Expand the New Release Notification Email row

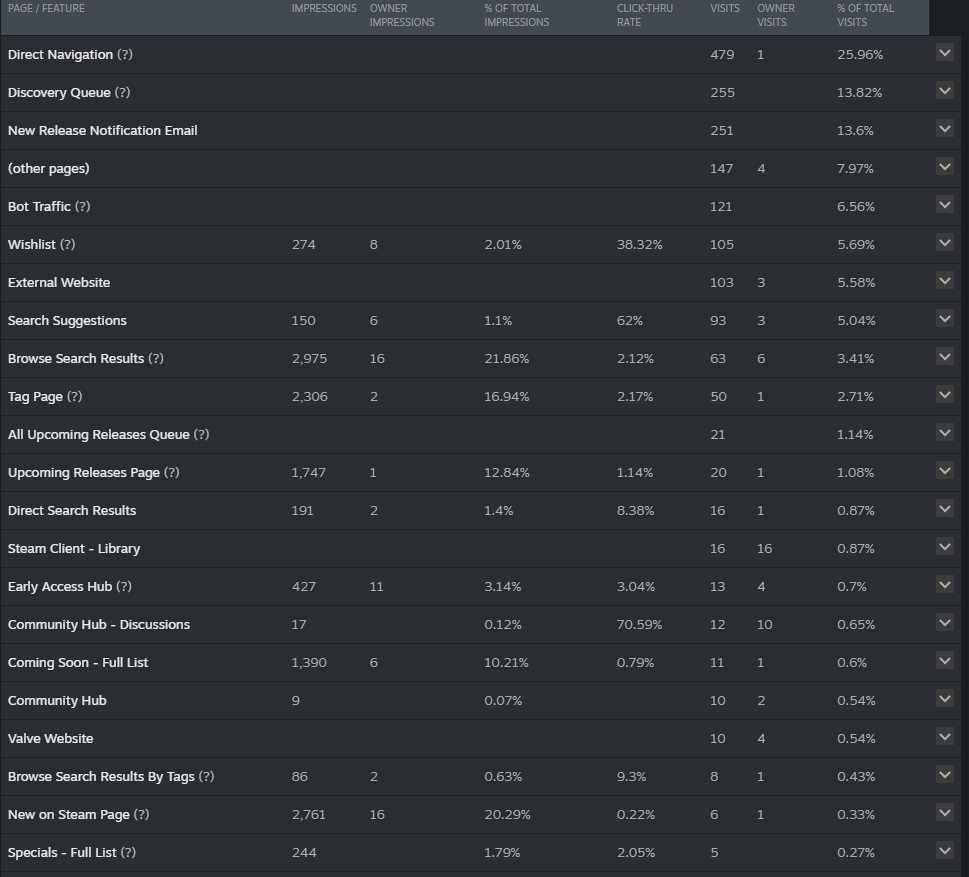pyautogui.click(x=944, y=129)
